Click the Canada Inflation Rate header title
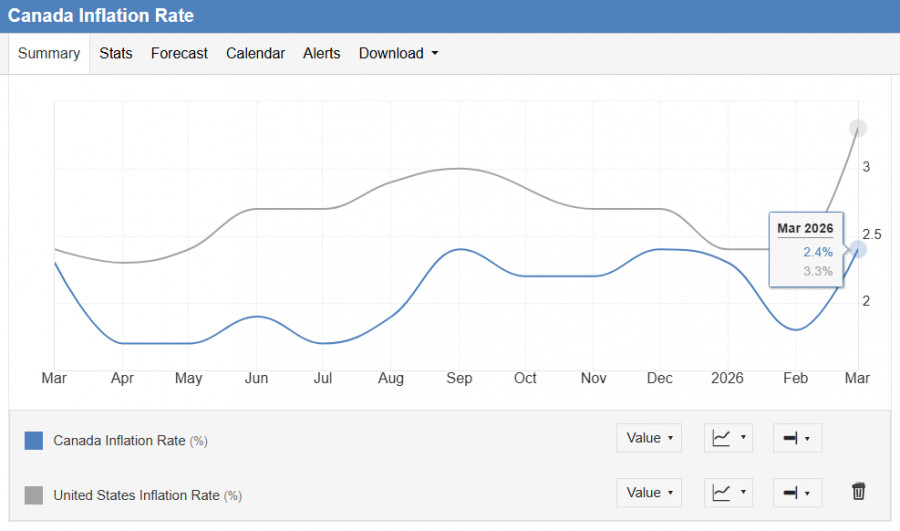Screen dimensions: 900x531 pyautogui.click(x=101, y=16)
